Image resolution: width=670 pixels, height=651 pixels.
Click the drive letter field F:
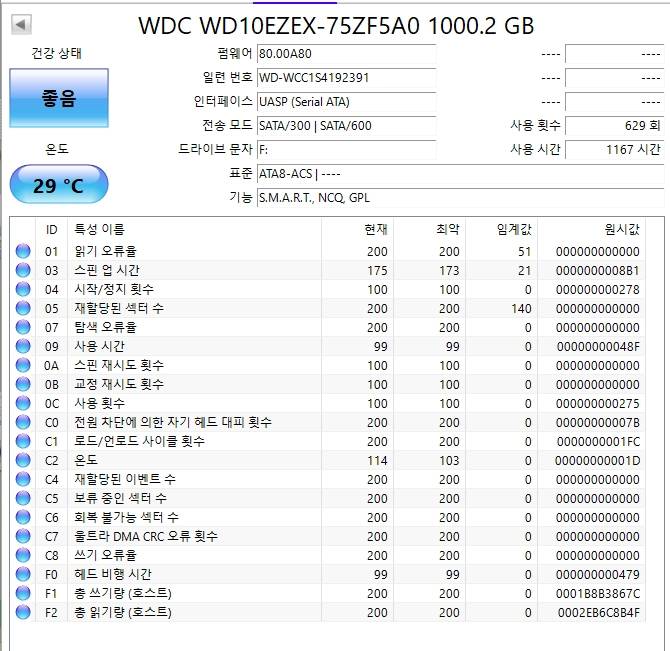(346, 150)
